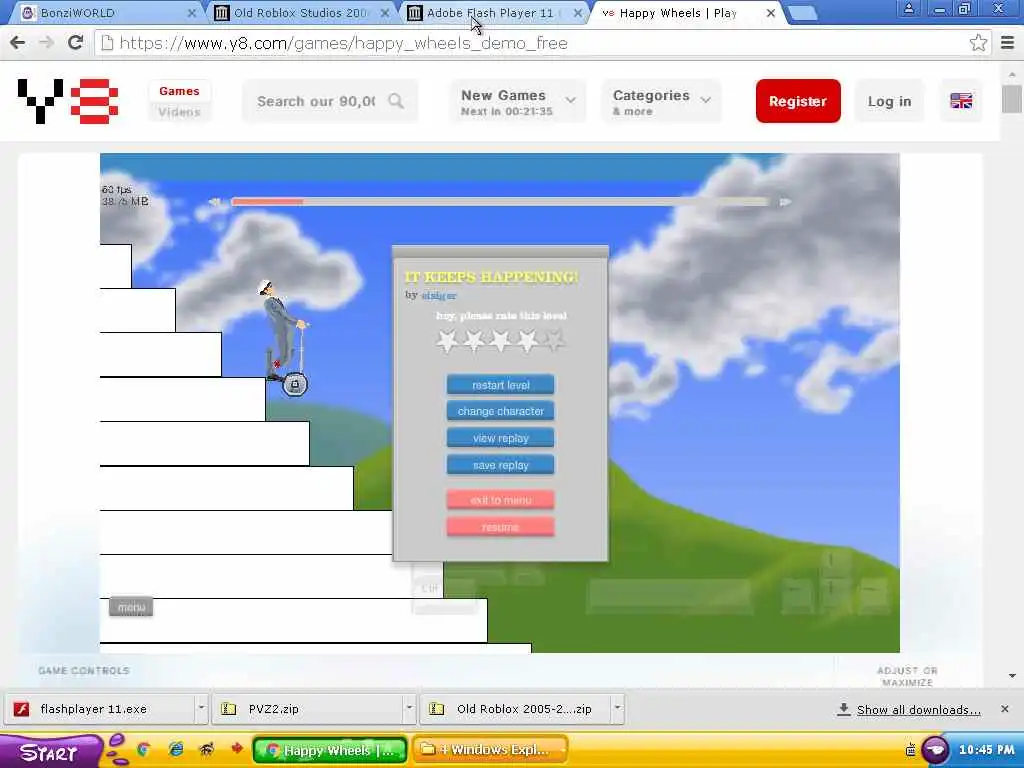
Task: Click the replay progress bar
Action: pyautogui.click(x=500, y=202)
